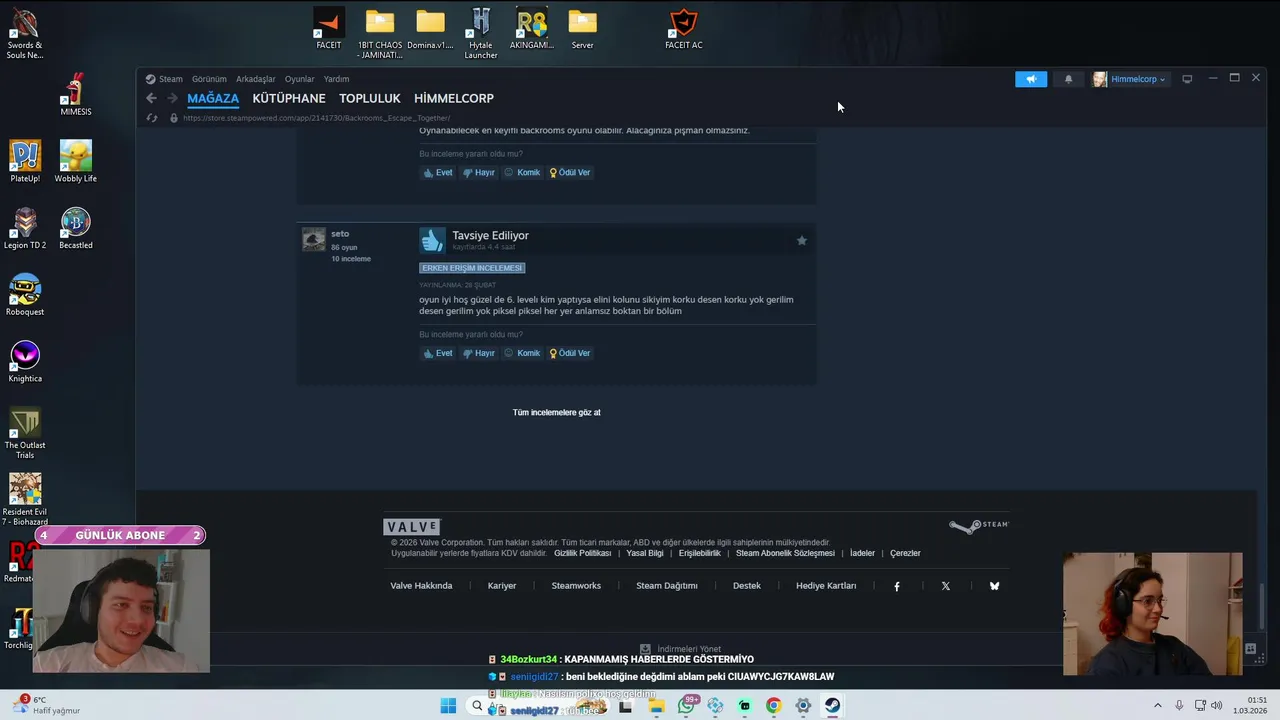Open Steam X page icon in footer
Viewport: 1280px width, 720px height.
coord(946,586)
